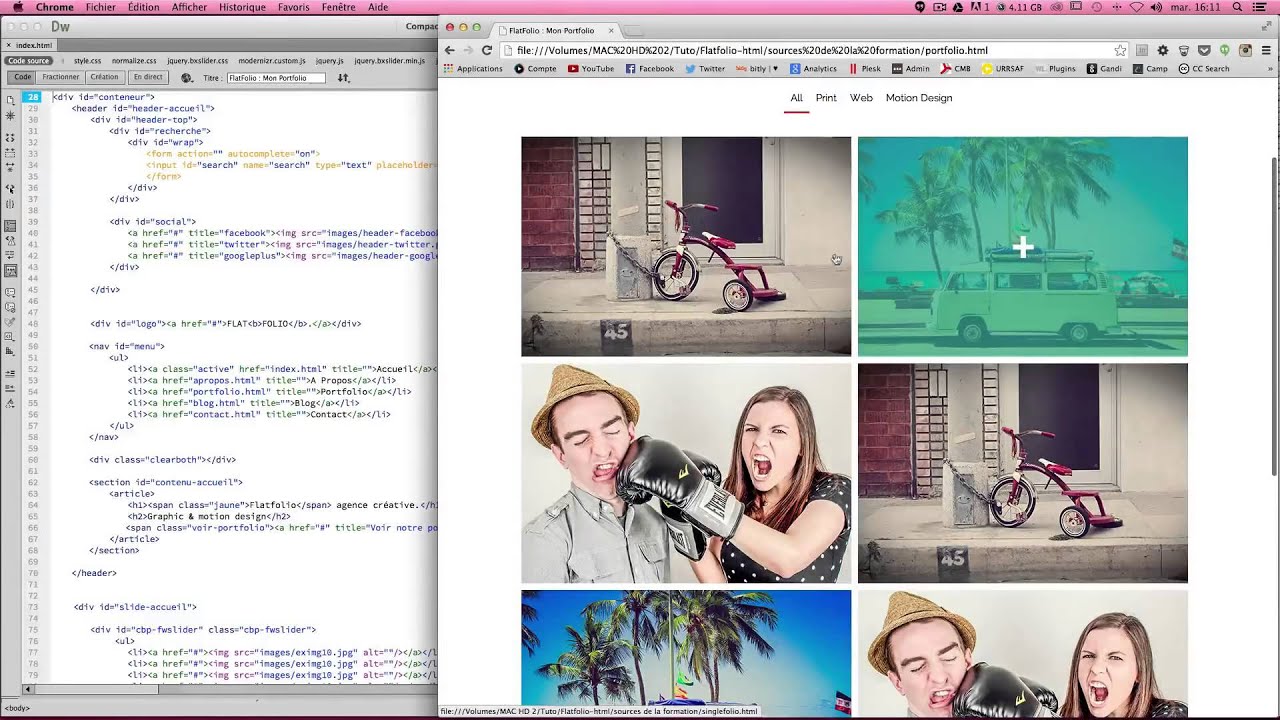Open a new Chrome tab
This screenshot has width=1280, height=720.
point(634,30)
